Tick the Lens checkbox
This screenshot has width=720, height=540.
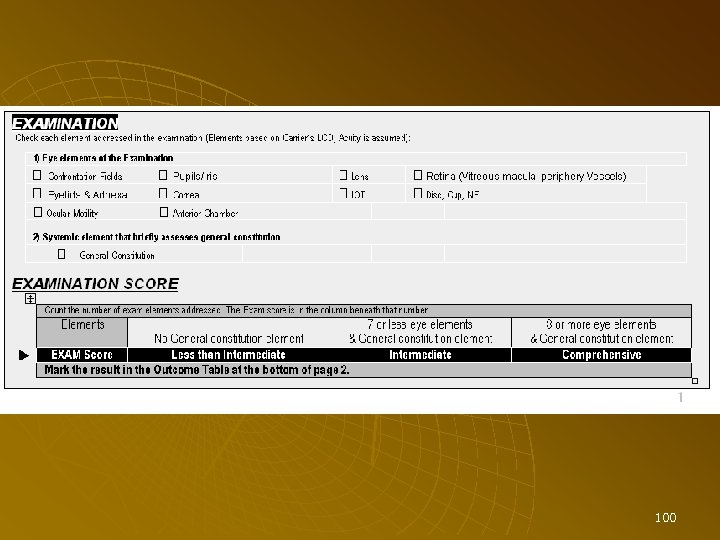tap(343, 175)
